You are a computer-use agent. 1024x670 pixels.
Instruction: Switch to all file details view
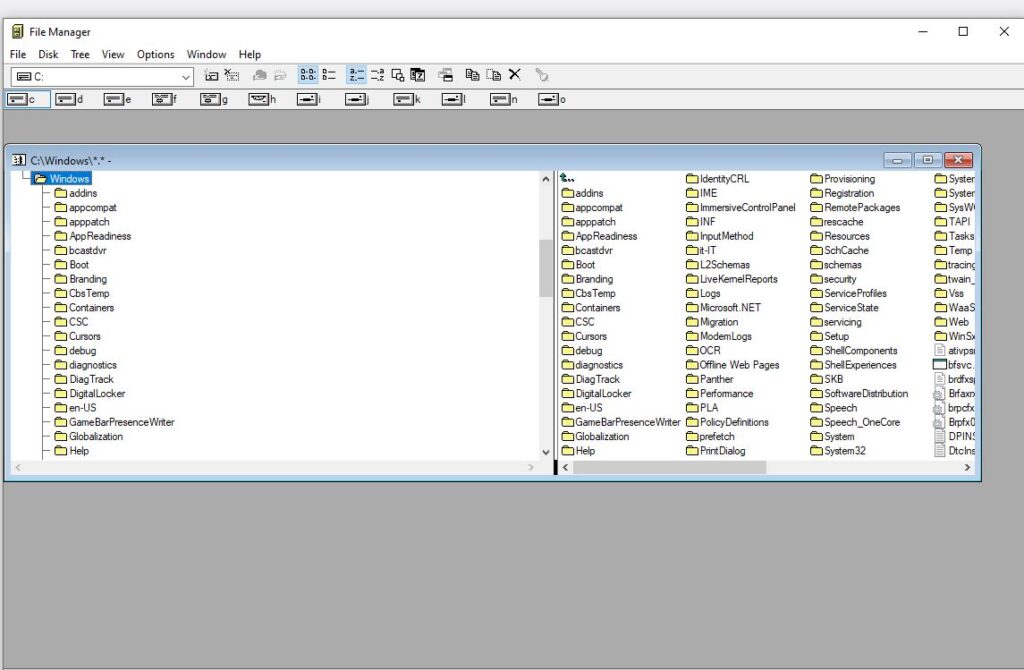coord(329,76)
